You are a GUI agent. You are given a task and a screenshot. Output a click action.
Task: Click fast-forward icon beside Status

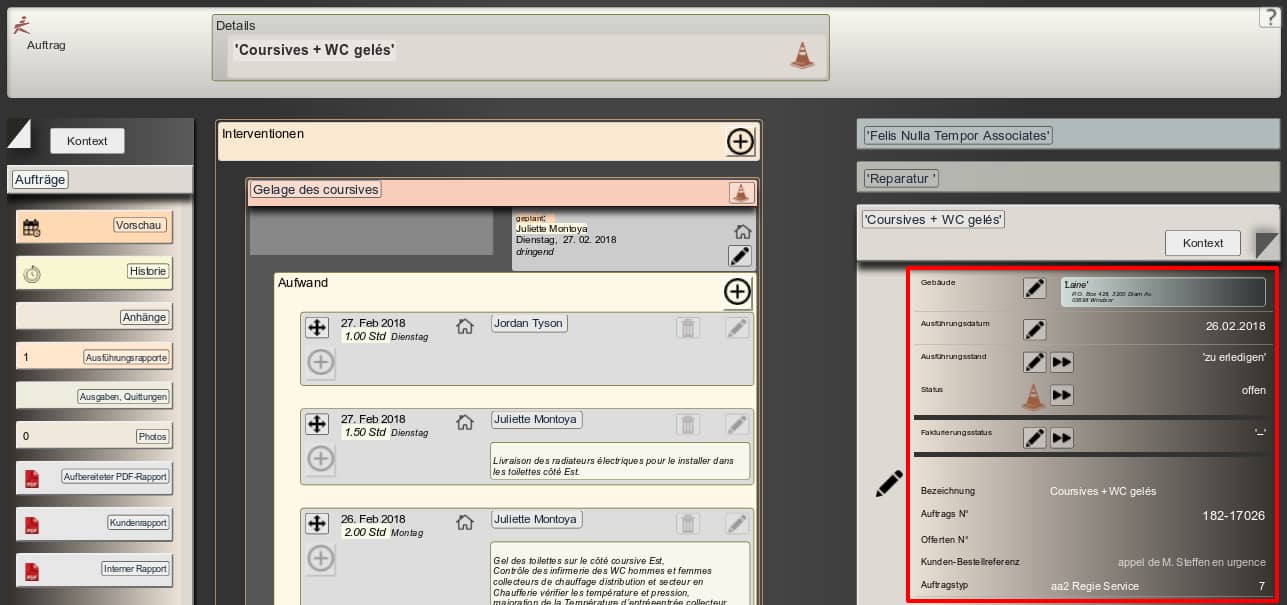(1062, 395)
